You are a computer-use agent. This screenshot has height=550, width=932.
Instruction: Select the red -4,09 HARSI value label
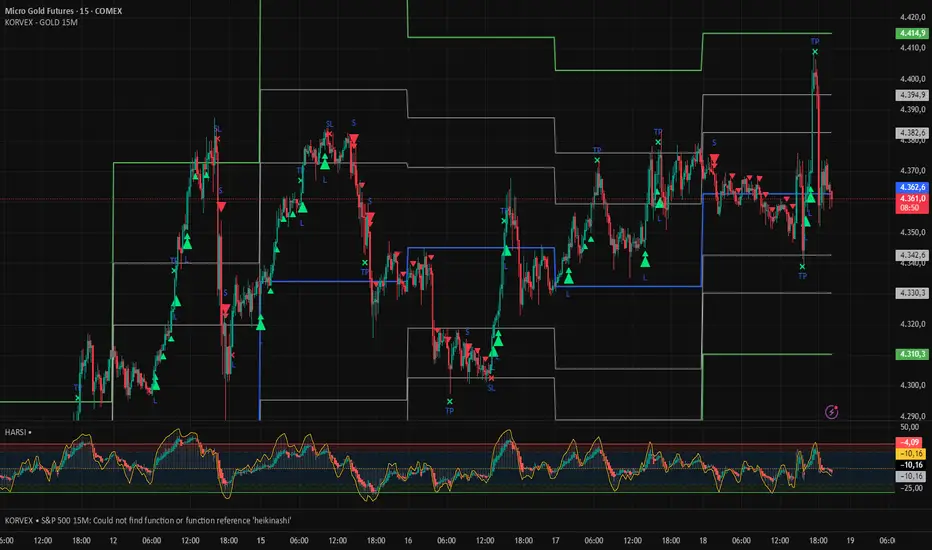tap(909, 442)
